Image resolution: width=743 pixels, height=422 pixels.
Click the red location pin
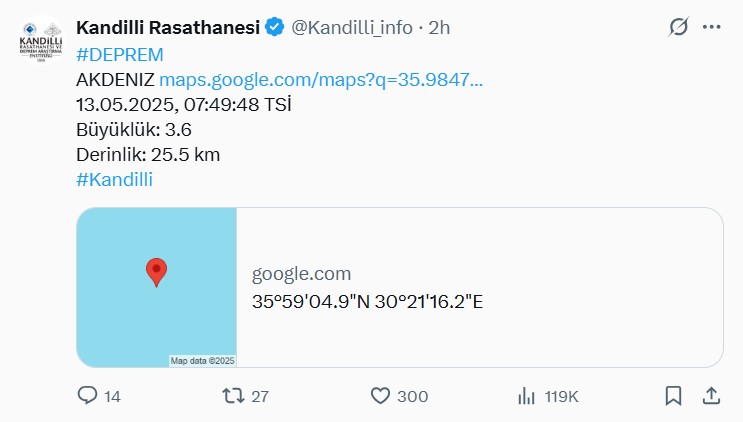coord(156,271)
